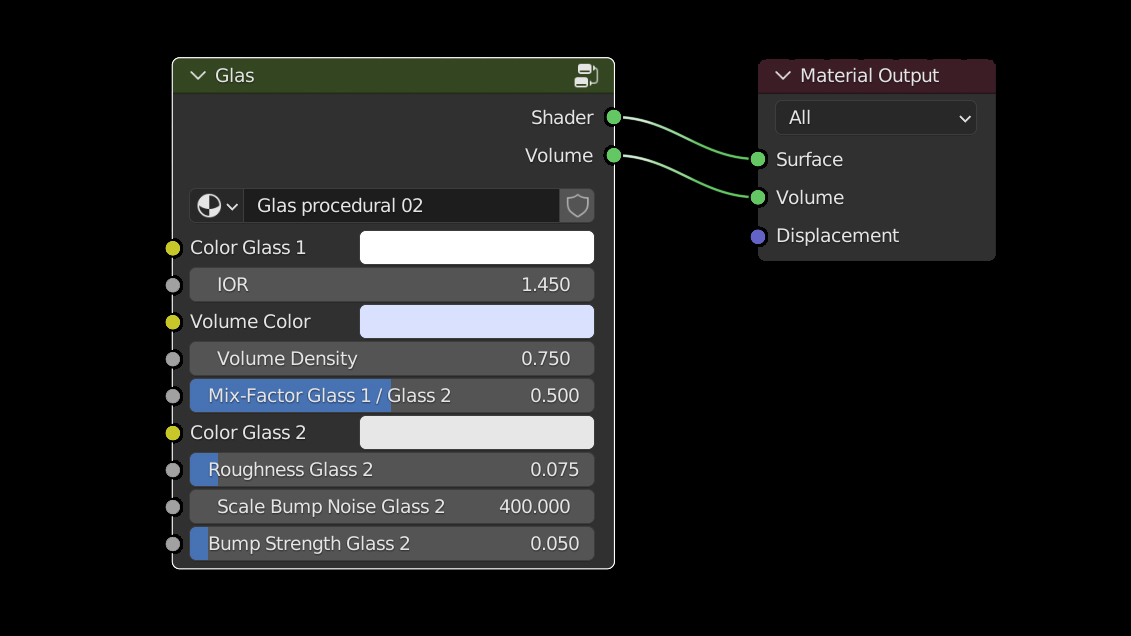Click the Volume output socket on Glas

[614, 156]
